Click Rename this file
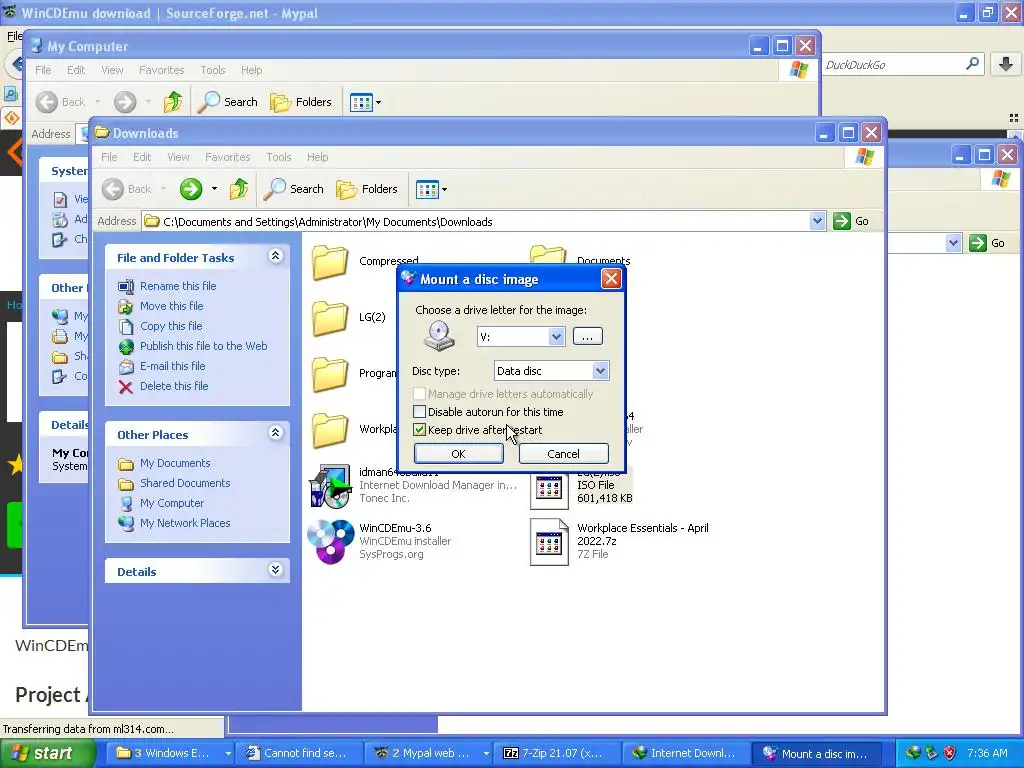The width and height of the screenshot is (1024, 768). pyautogui.click(x=178, y=286)
